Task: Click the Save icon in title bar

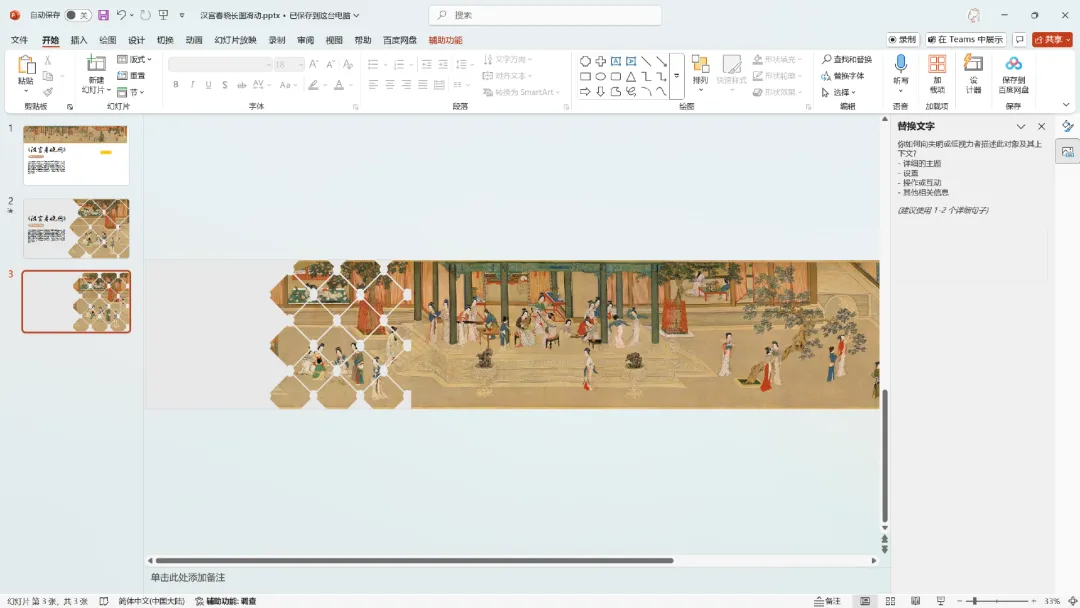Action: [103, 15]
